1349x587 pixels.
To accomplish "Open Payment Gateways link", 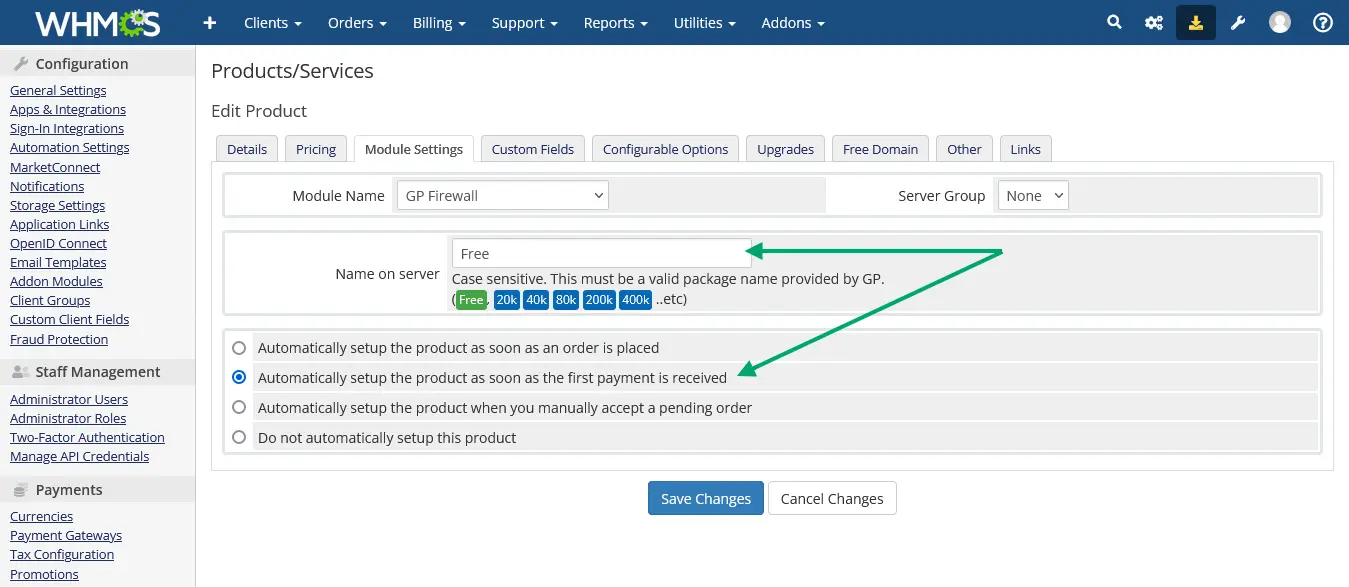I will 66,535.
